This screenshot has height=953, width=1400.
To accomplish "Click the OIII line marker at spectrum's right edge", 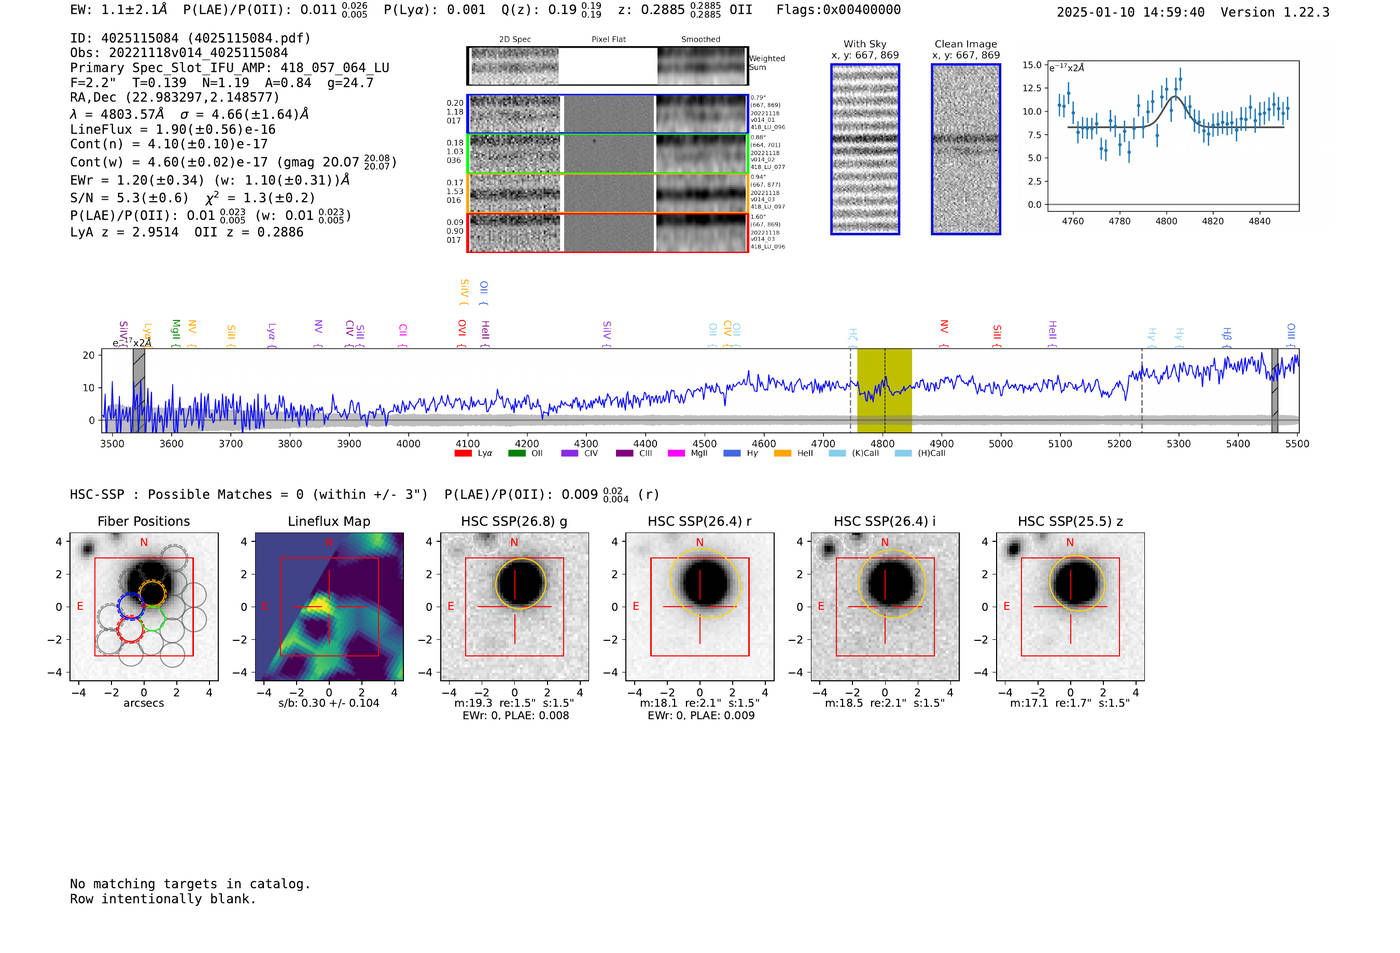I will (x=1291, y=333).
